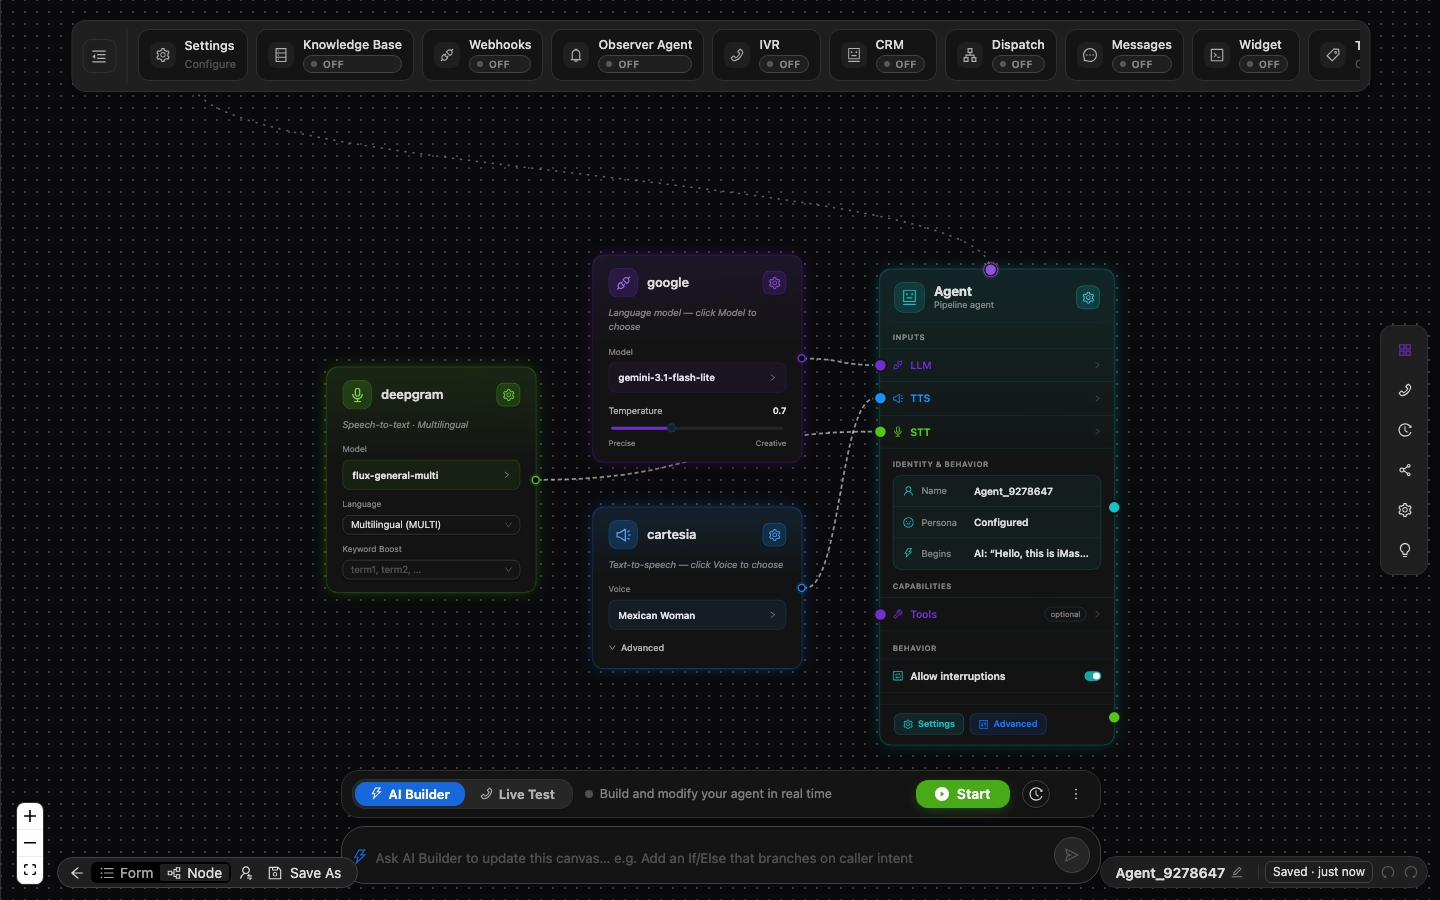Viewport: 1440px width, 900px height.
Task: Click the Observer Agent bell icon
Action: [x=576, y=56]
